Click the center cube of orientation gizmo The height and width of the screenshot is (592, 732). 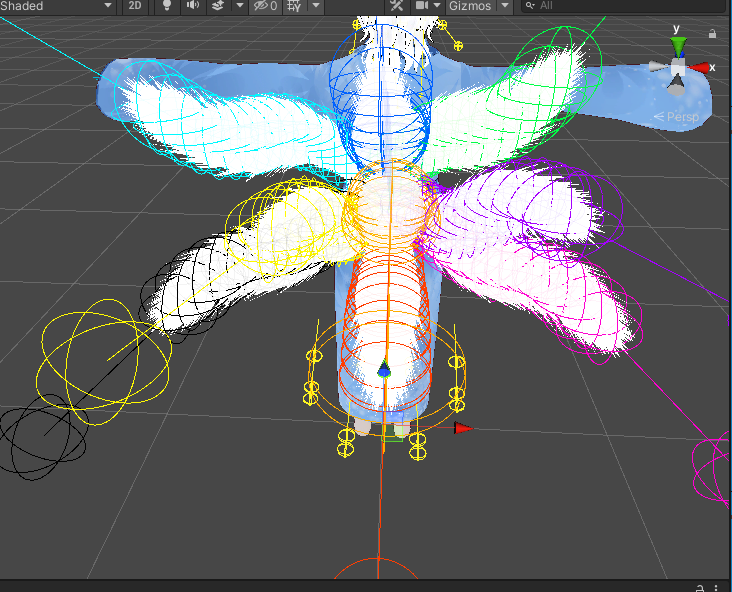coord(678,69)
